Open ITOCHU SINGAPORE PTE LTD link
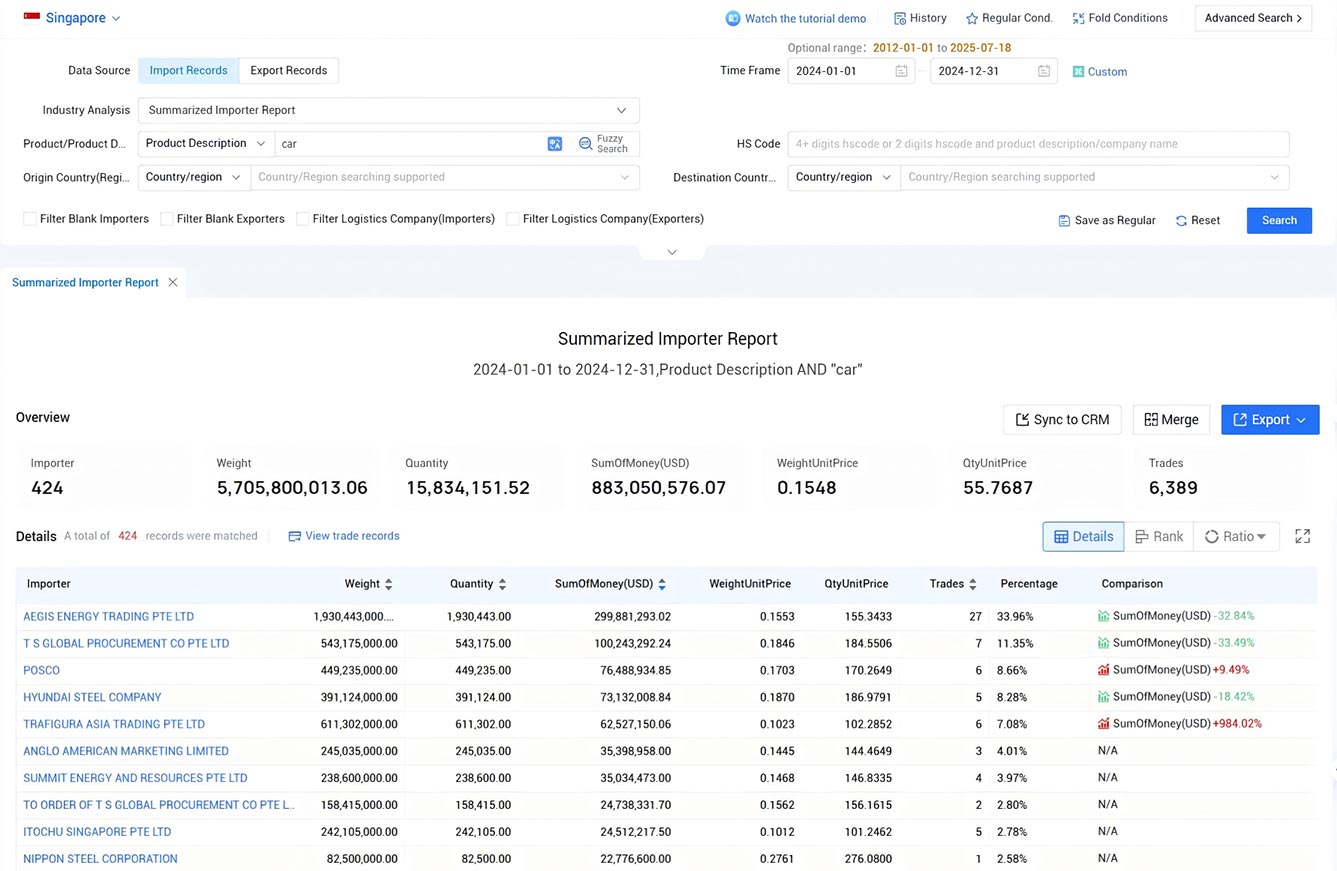 point(97,832)
